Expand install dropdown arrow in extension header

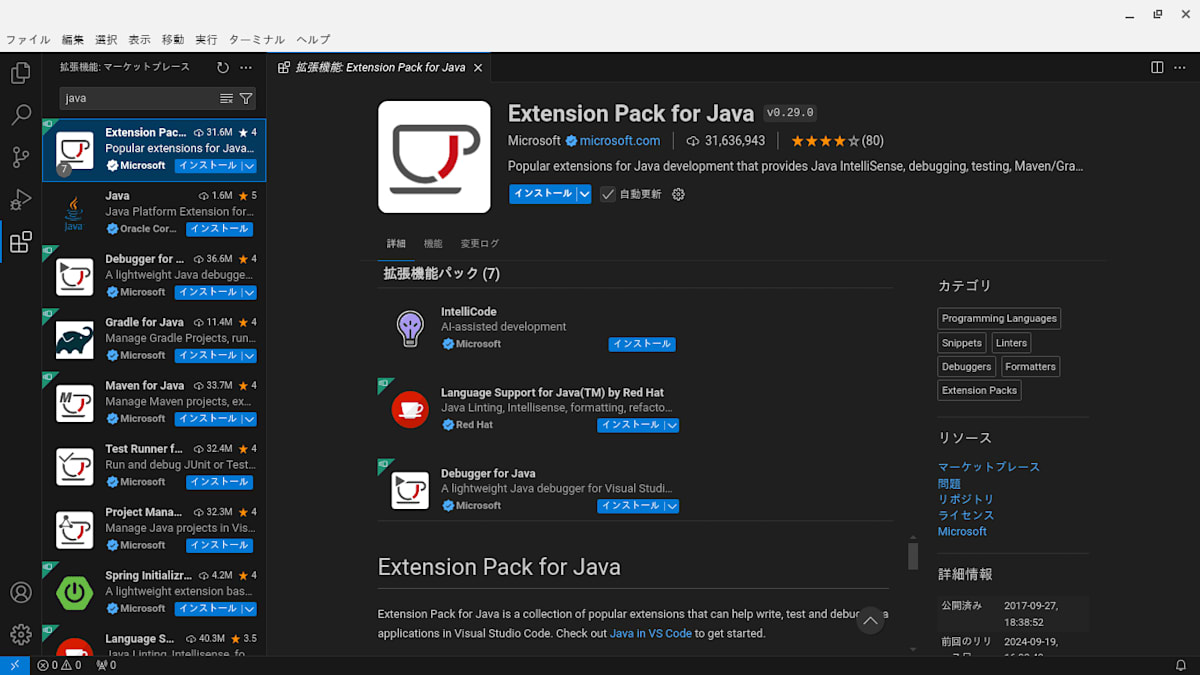pyautogui.click(x=583, y=194)
